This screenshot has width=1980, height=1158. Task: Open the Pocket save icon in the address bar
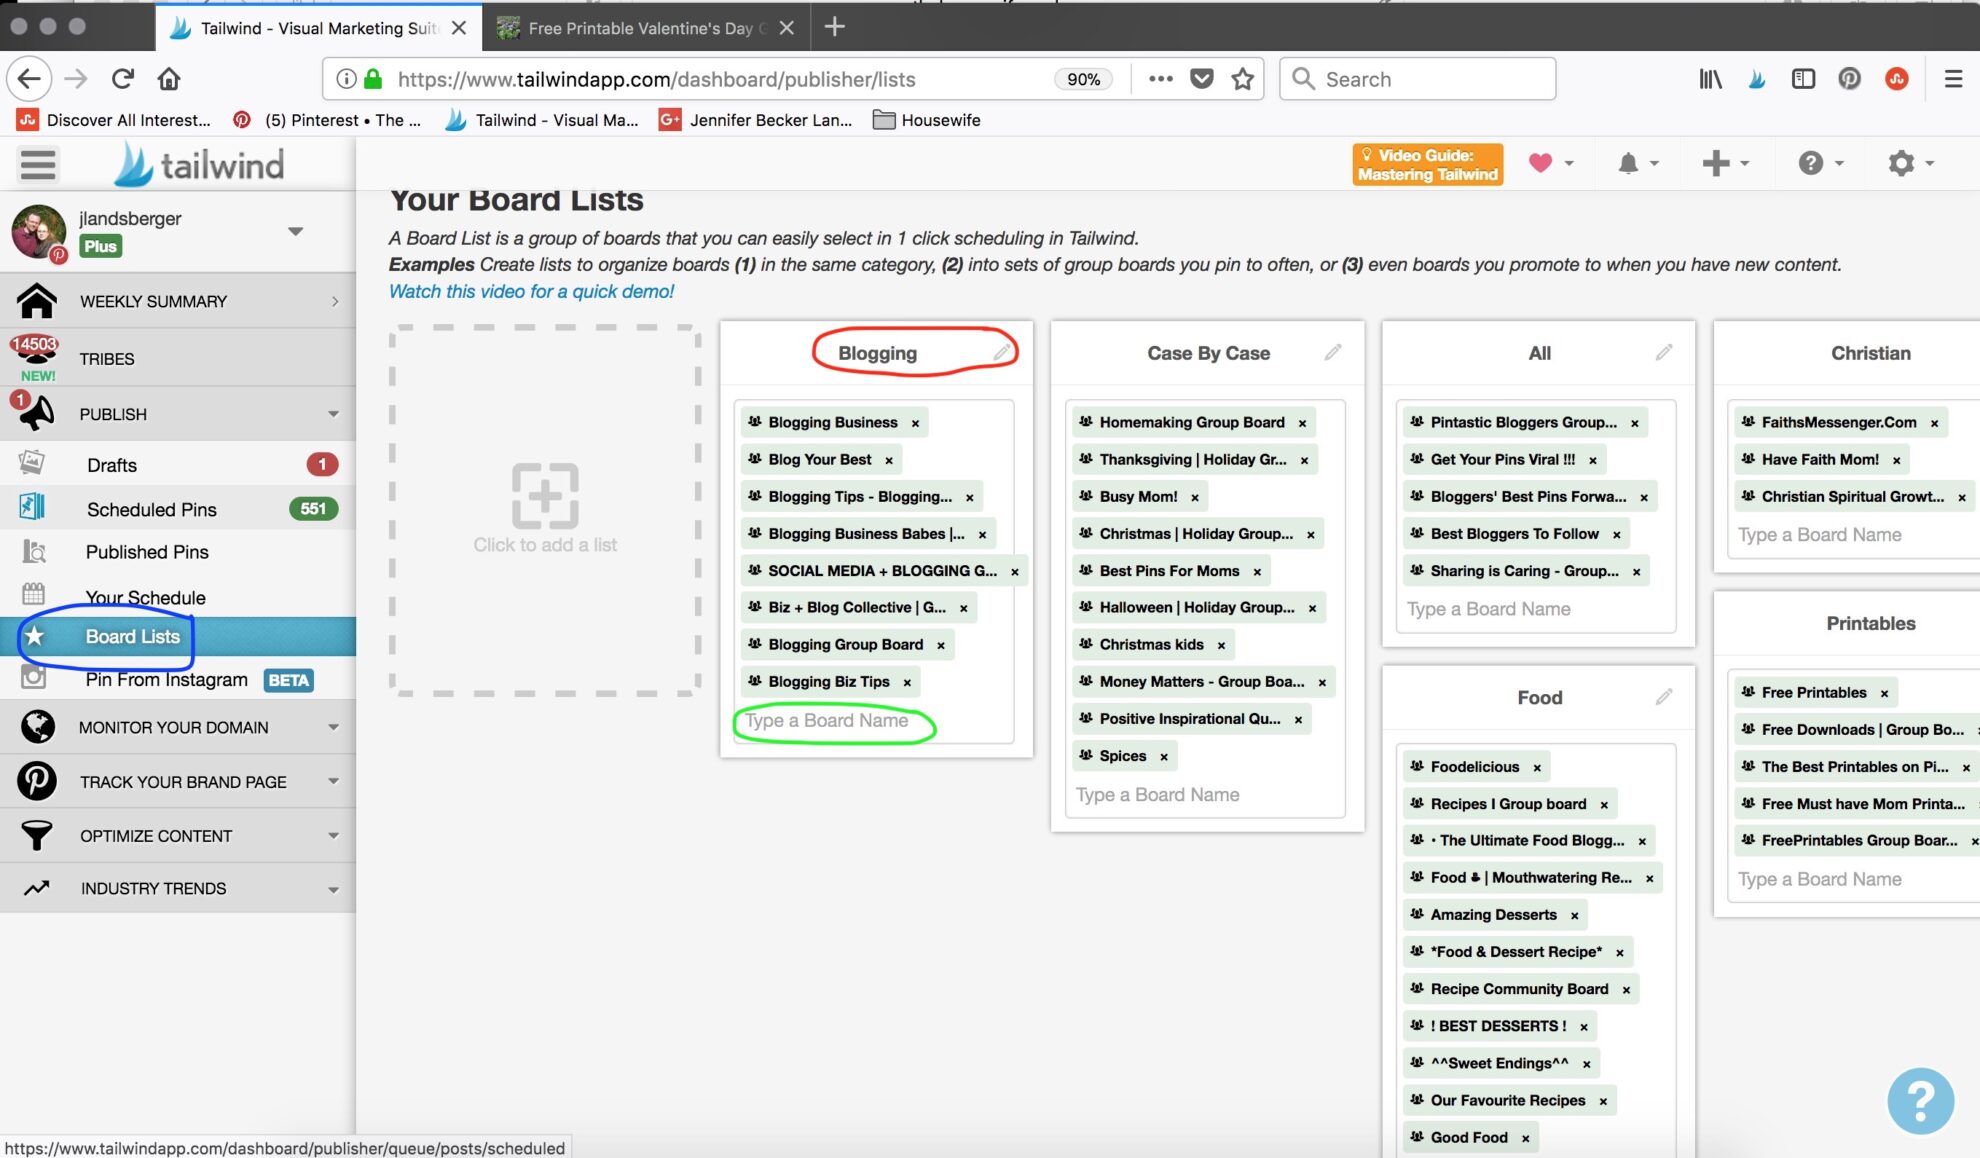[1202, 79]
